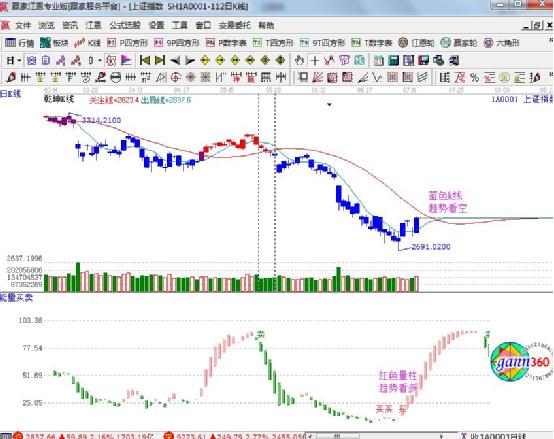Click the 能量买卖 indicator panel label
Image resolution: width=554 pixels, height=439 pixels.
tap(16, 298)
